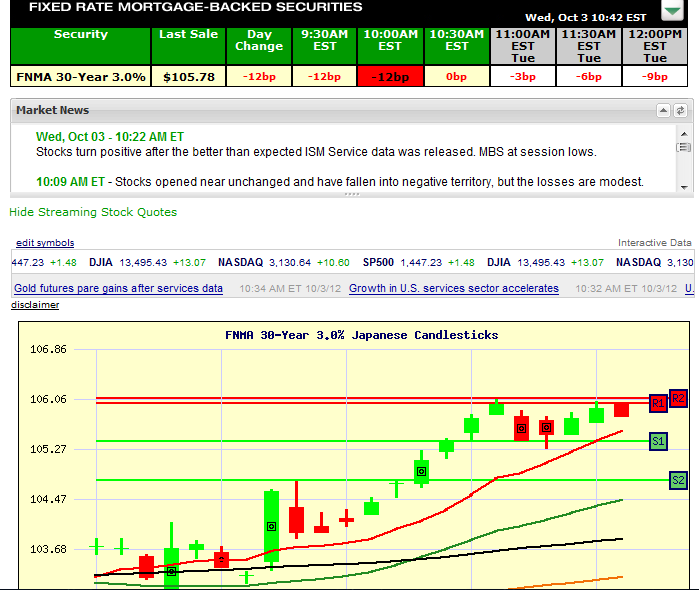Click the 11:30AM EST Tue header
699x590 pixels.
[x=589, y=46]
